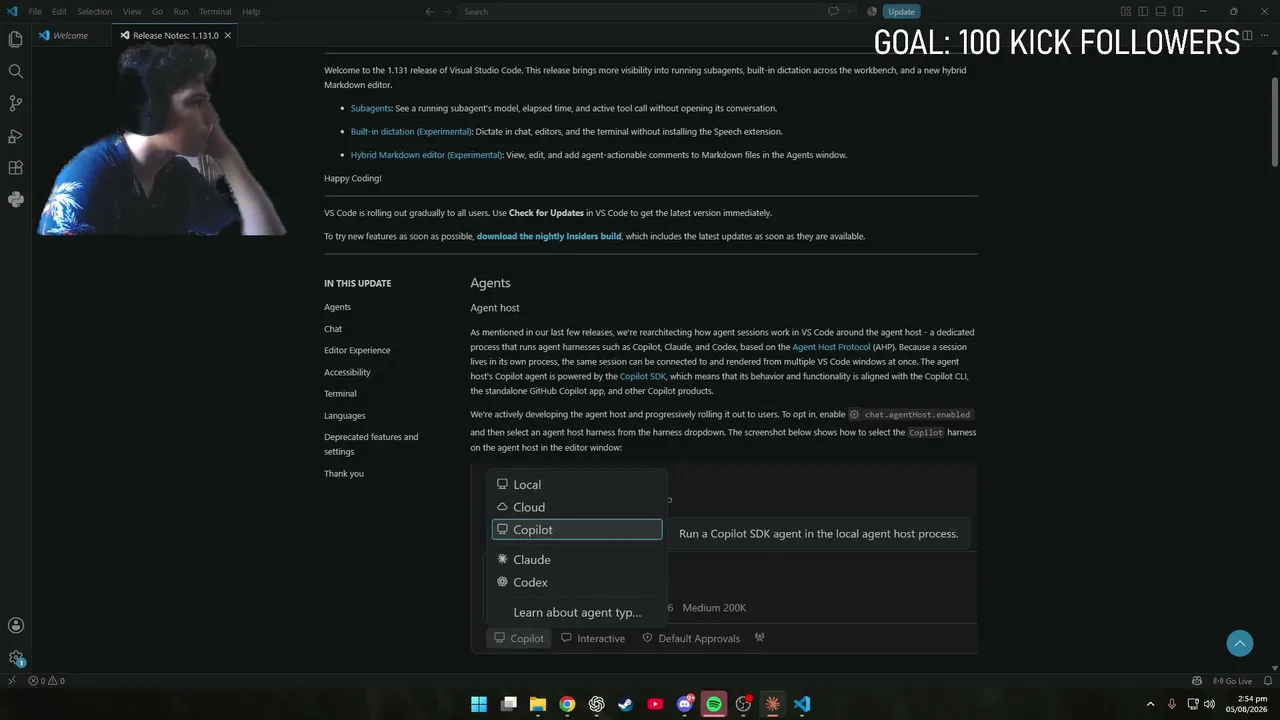This screenshot has width=1280, height=720.
Task: Show errors and warnings from the status bar
Action: pyautogui.click(x=46, y=681)
